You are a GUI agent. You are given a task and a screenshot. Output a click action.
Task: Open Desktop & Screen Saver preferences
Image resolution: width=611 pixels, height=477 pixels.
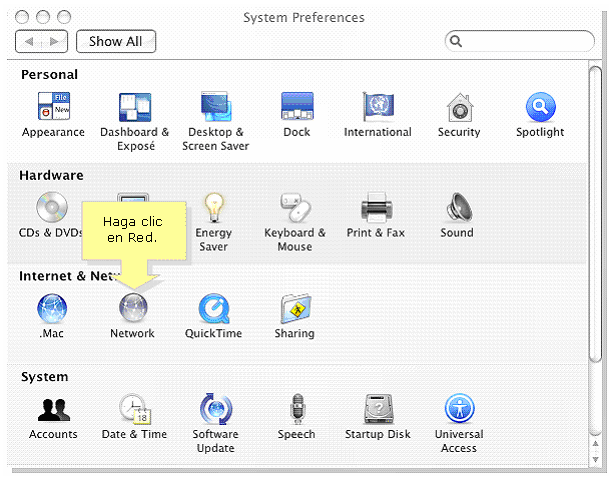pyautogui.click(x=215, y=107)
